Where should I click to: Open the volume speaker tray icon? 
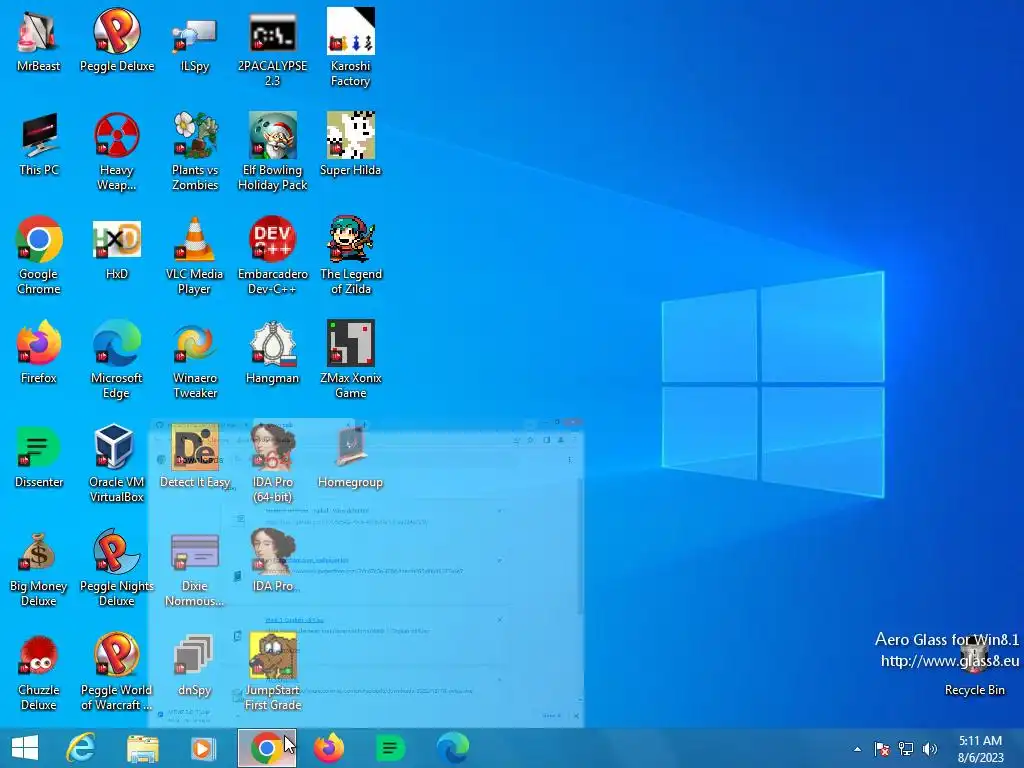[x=929, y=749]
